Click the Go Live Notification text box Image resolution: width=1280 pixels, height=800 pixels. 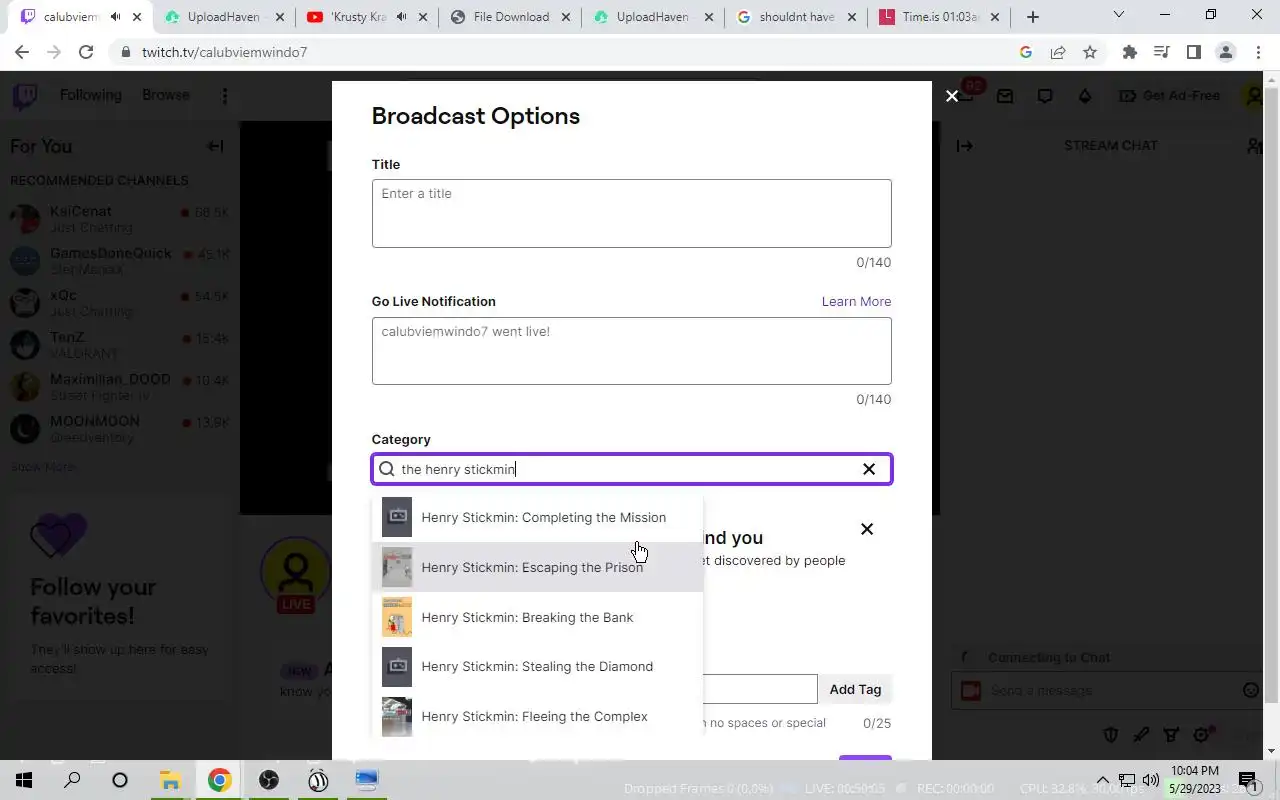click(x=631, y=351)
